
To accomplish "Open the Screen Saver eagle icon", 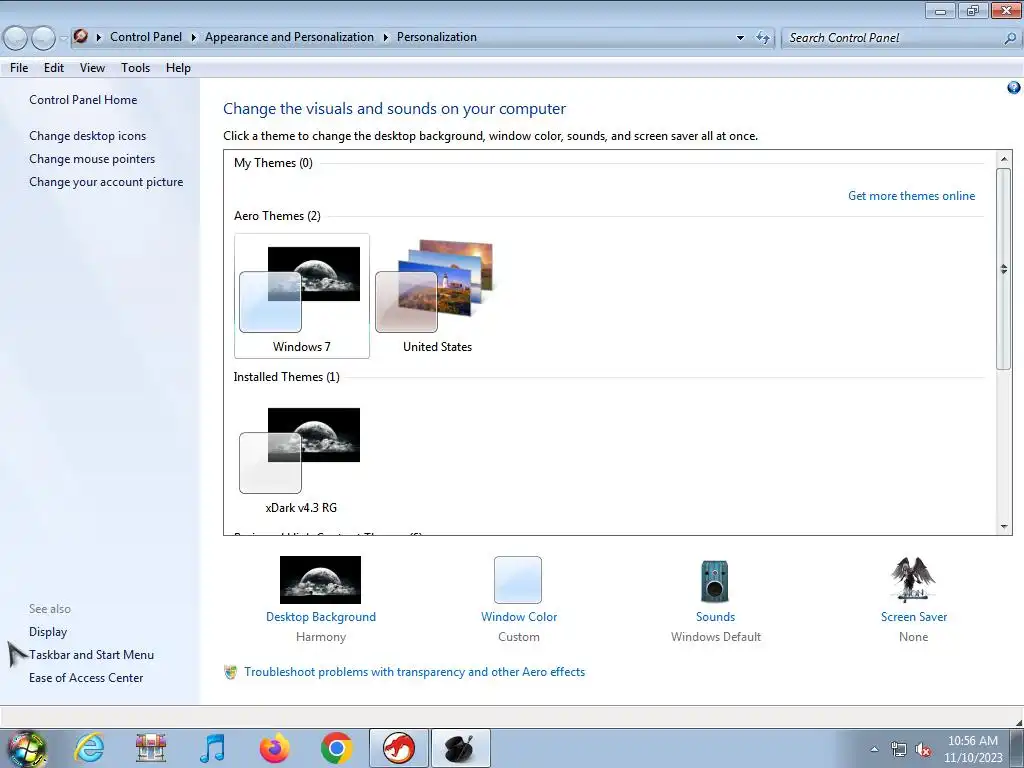I will (x=913, y=579).
